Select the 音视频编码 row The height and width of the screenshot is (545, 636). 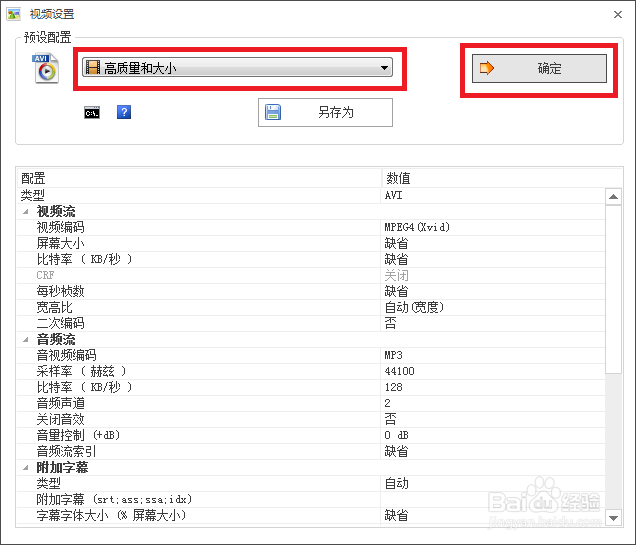click(311, 356)
